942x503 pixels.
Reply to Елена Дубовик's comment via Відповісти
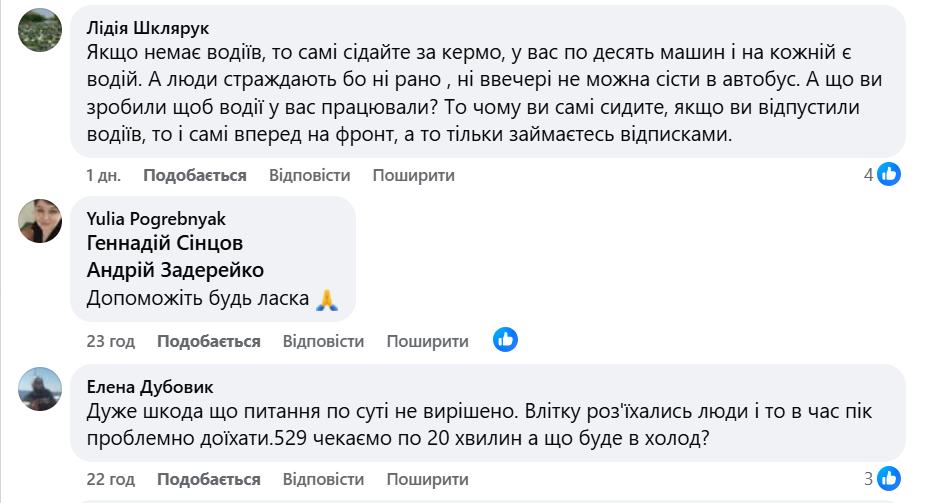[323, 478]
